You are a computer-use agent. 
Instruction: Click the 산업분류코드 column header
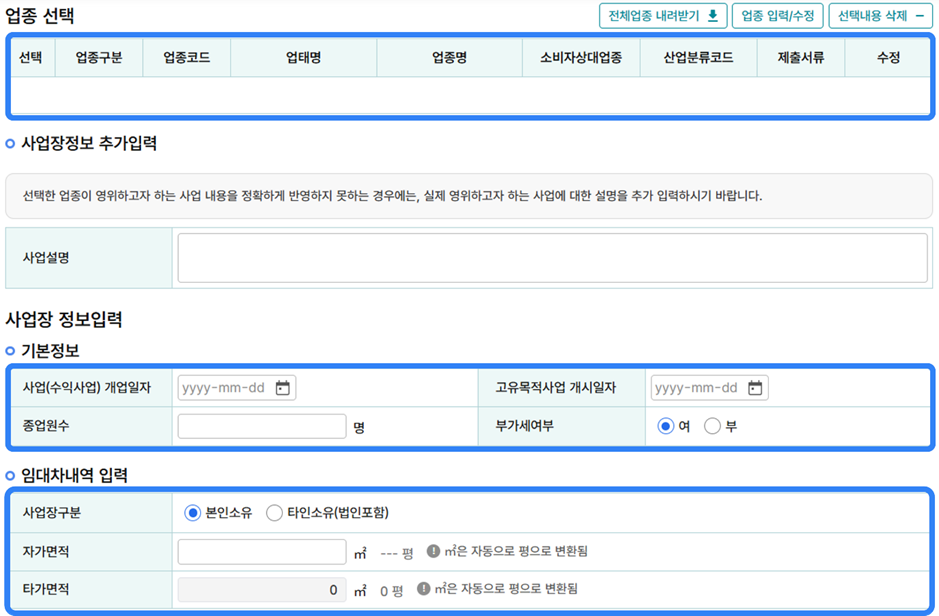point(698,58)
